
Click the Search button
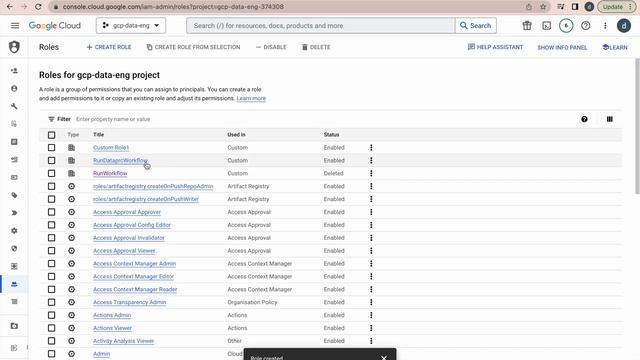coord(476,26)
